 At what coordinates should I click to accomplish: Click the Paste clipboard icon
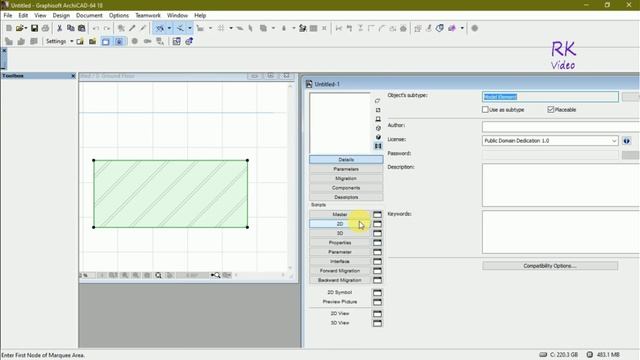click(82, 28)
